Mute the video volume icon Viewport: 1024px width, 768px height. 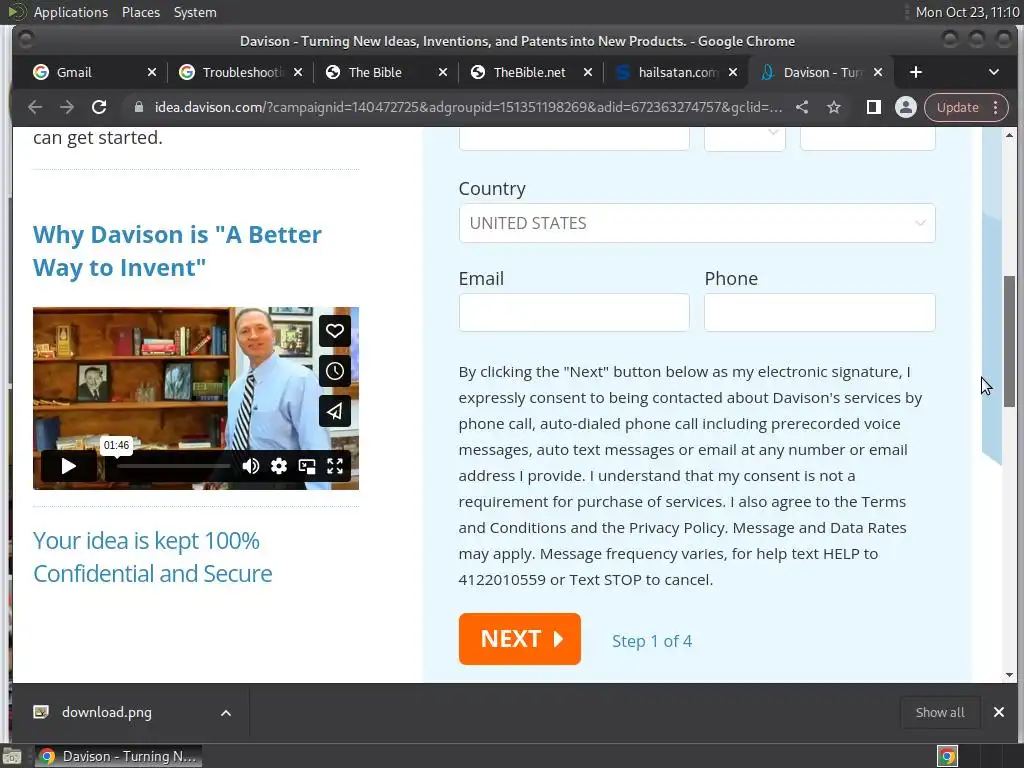(x=251, y=466)
